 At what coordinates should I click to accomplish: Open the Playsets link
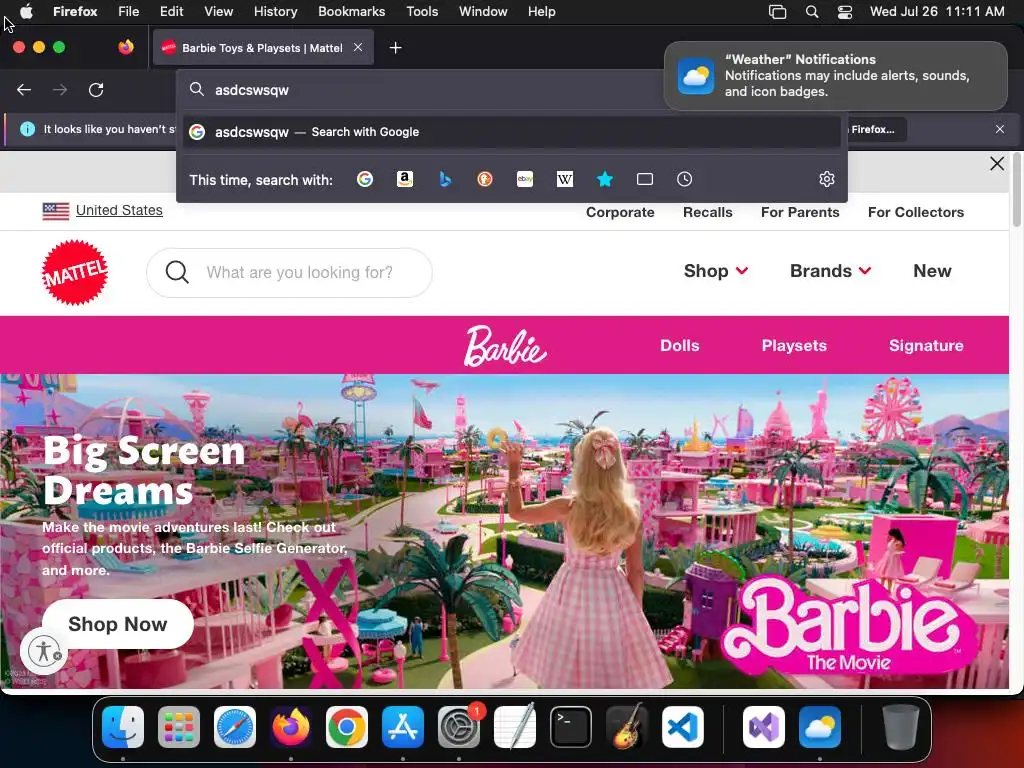tap(794, 345)
